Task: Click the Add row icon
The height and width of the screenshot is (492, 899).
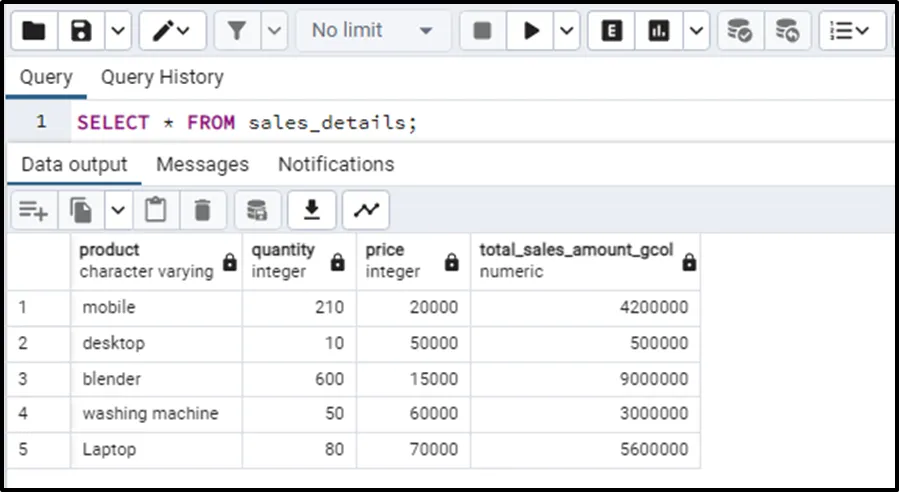Action: pos(33,210)
